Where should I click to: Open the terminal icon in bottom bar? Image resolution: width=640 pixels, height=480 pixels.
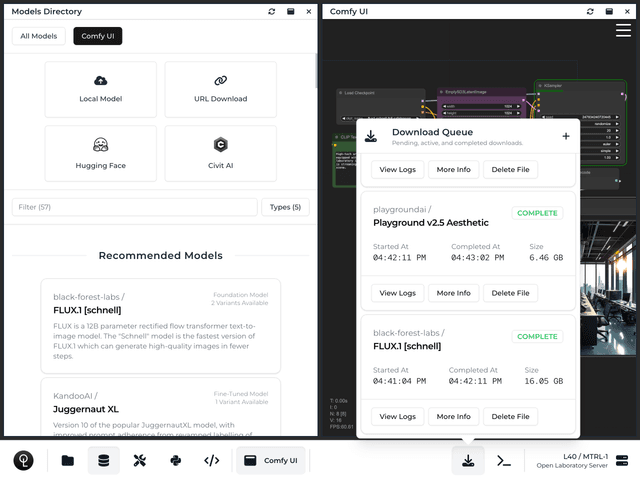tap(505, 461)
